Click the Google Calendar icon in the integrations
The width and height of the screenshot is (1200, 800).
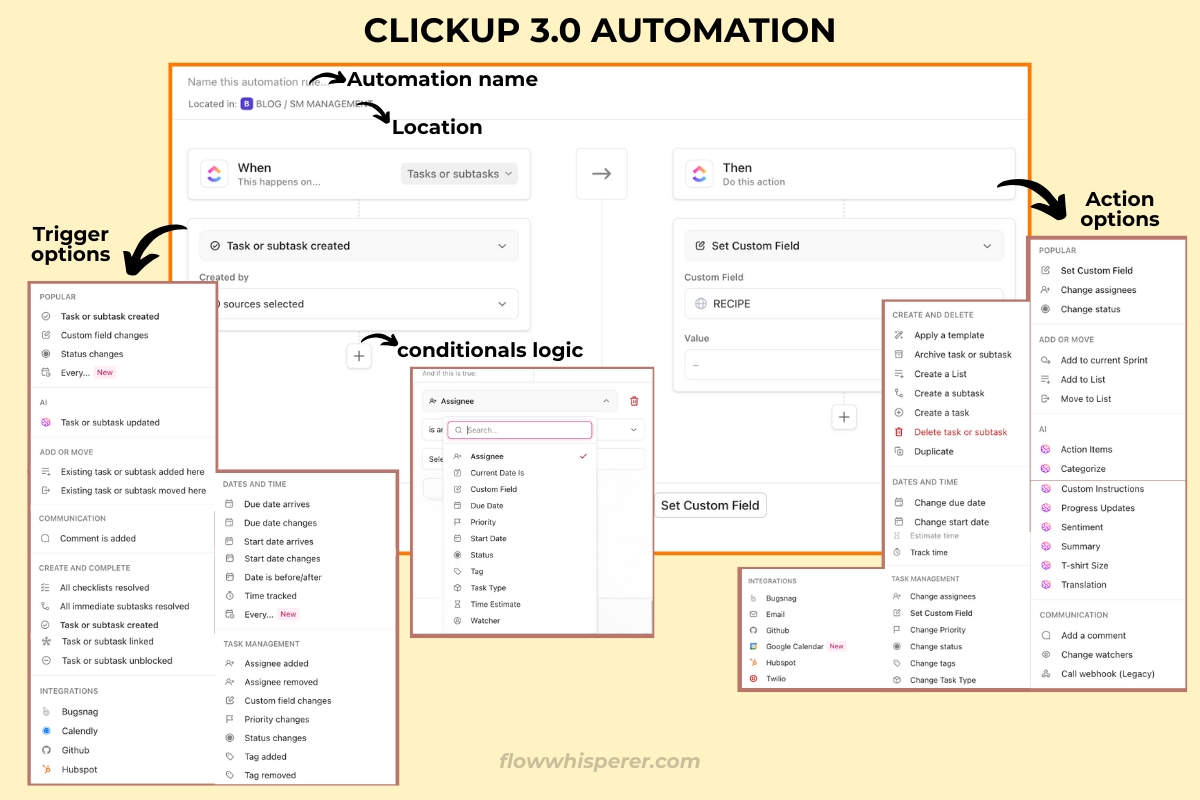(x=754, y=646)
